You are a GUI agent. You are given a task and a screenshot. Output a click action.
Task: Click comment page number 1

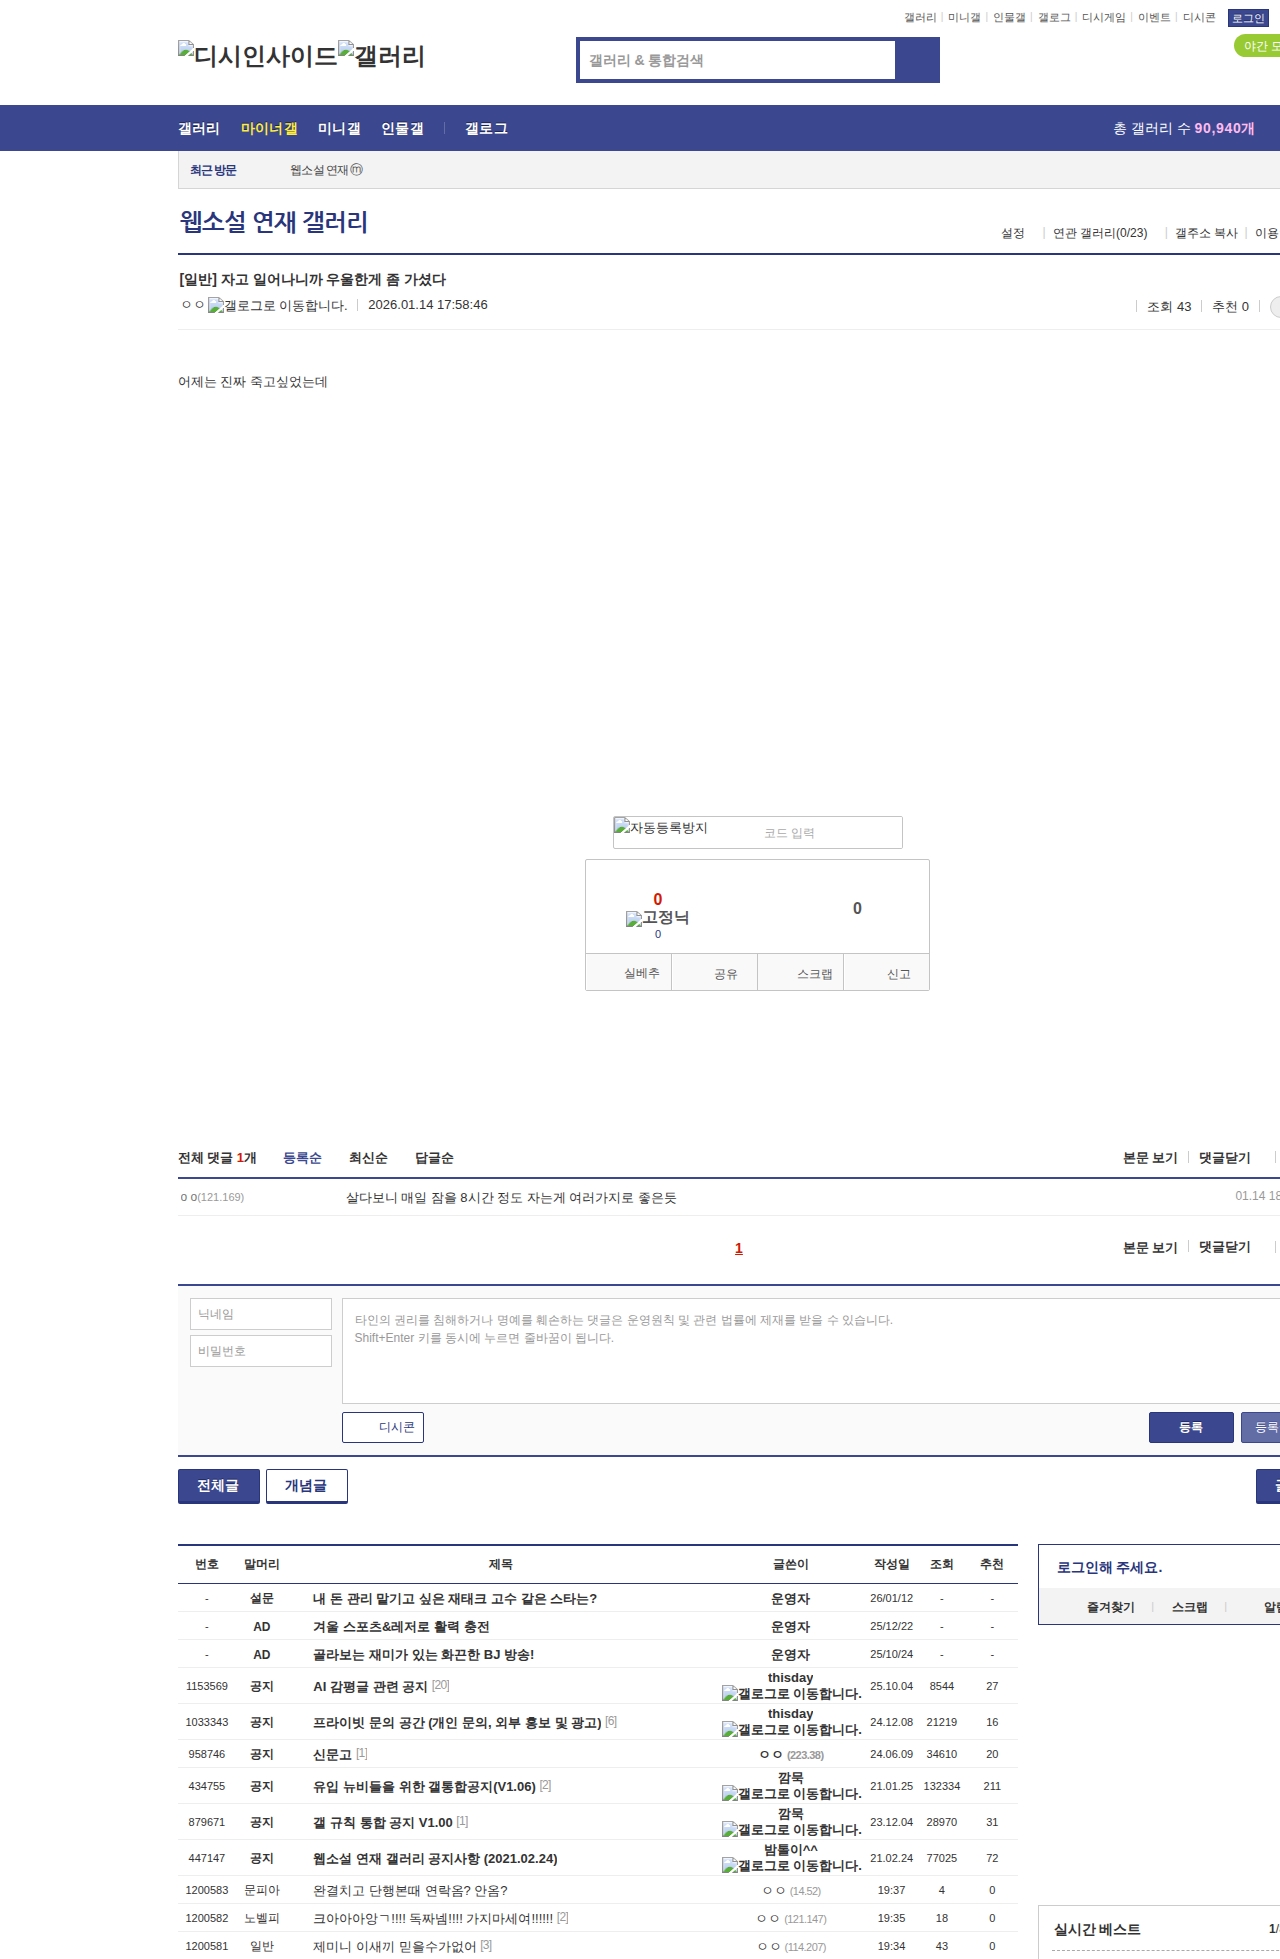(x=739, y=1248)
